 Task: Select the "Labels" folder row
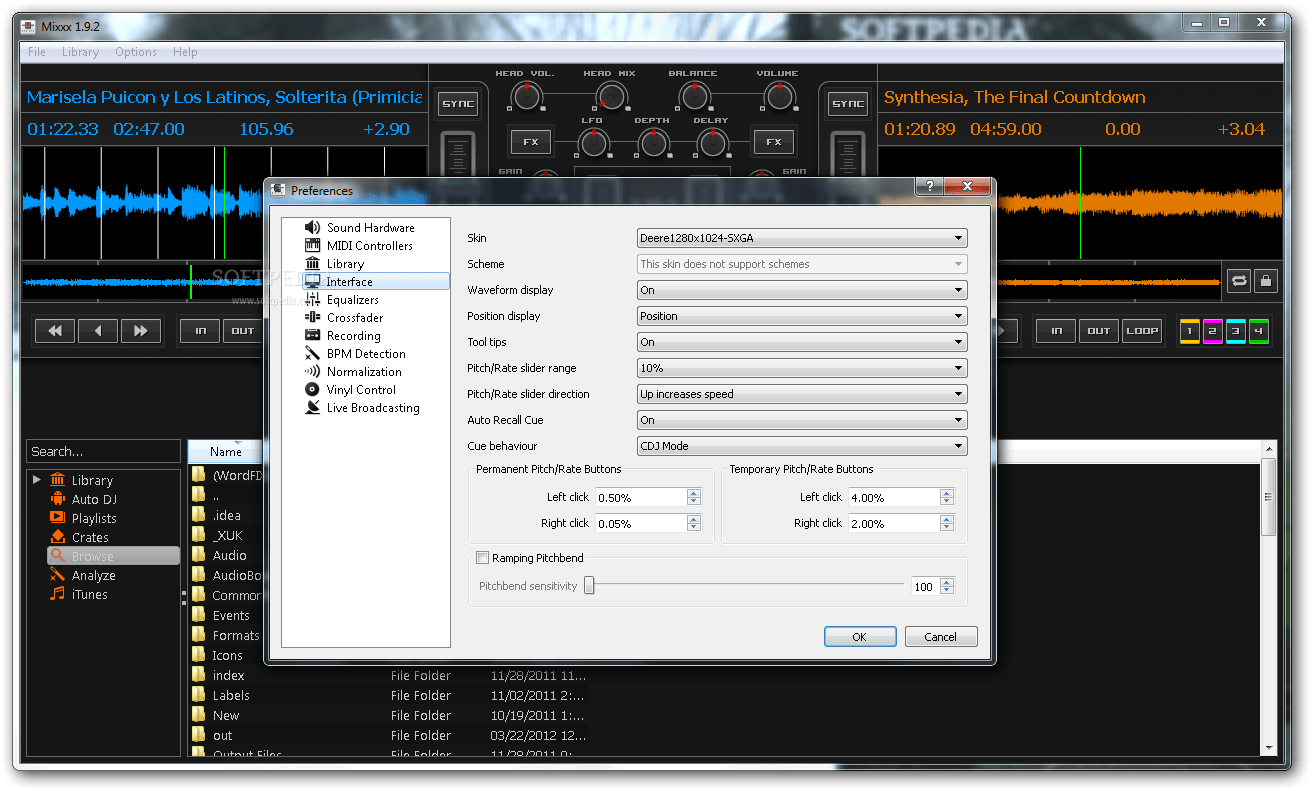231,695
